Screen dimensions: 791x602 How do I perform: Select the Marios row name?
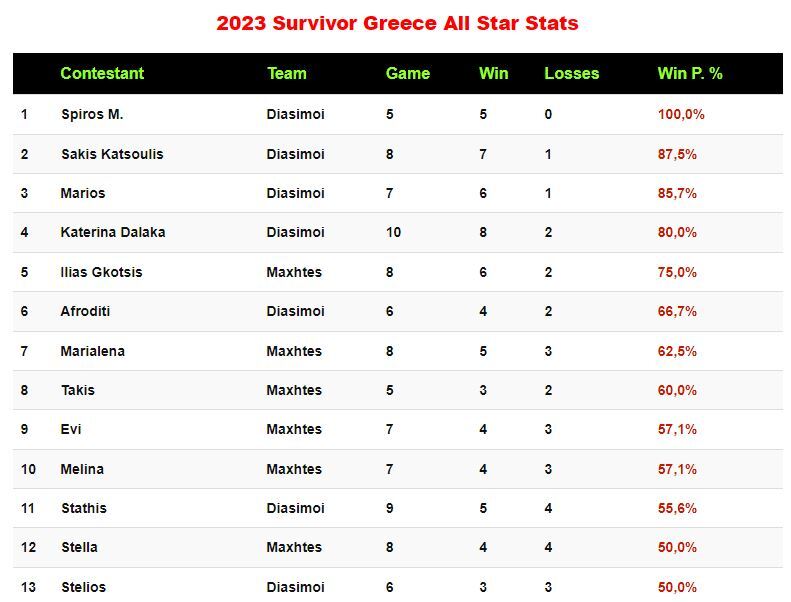tap(83, 193)
